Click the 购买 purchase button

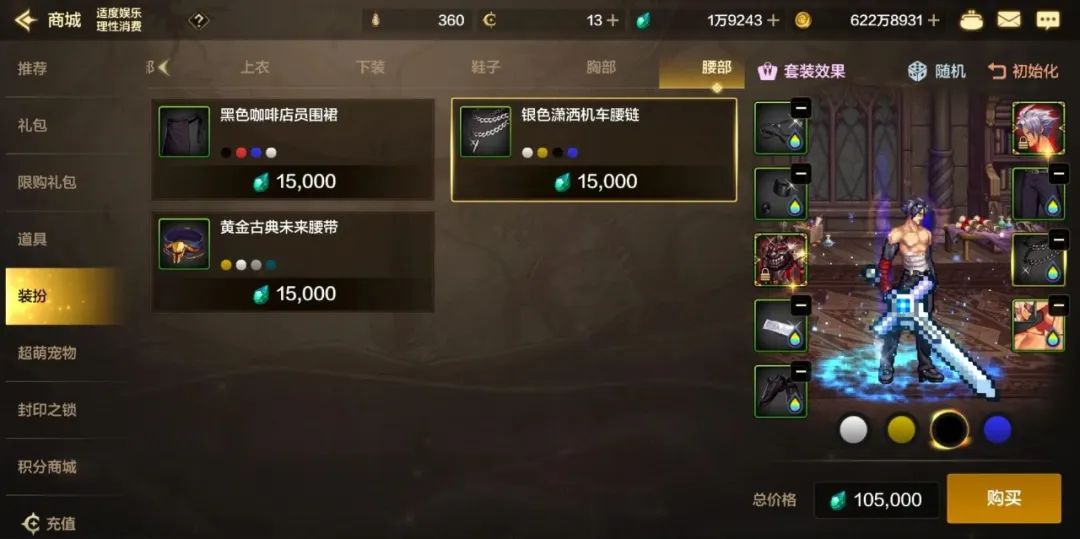[1004, 498]
